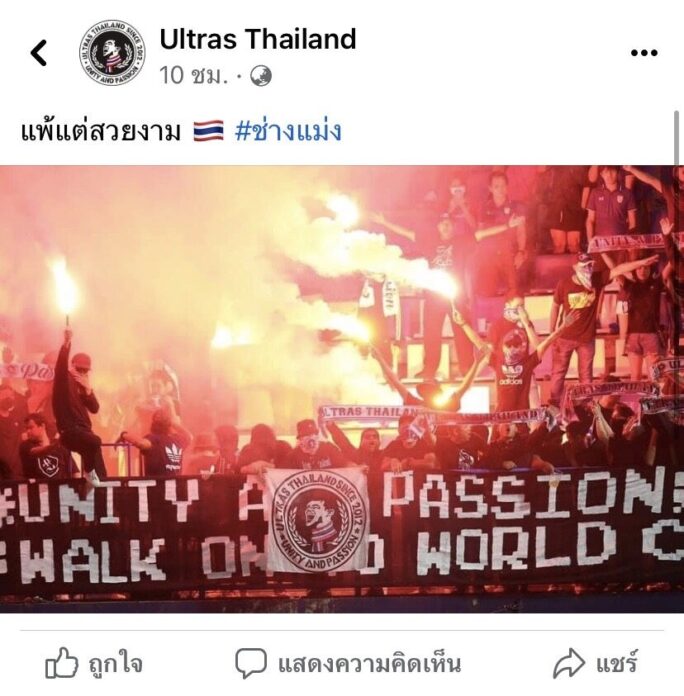The height and width of the screenshot is (696, 684).
Task: Click the post caption text แพ้แต่สวยงาม
Action: (101, 131)
